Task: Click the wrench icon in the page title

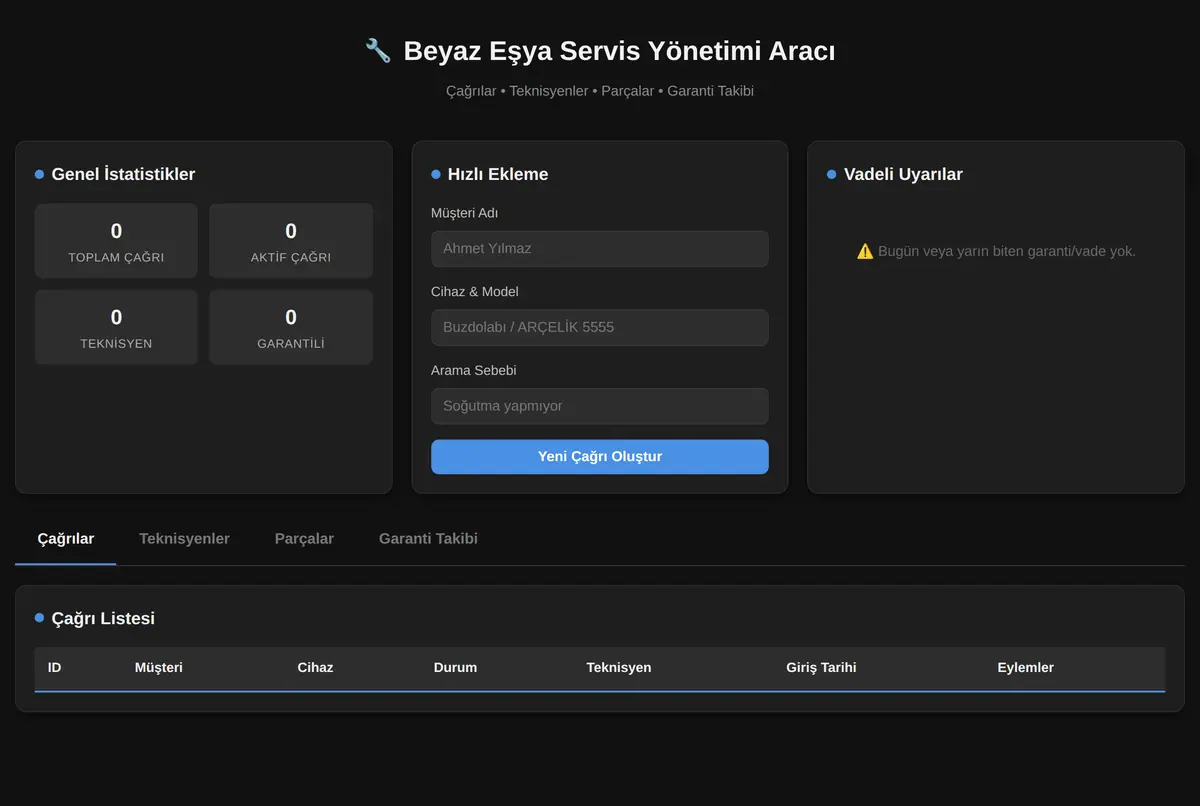Action: point(378,51)
